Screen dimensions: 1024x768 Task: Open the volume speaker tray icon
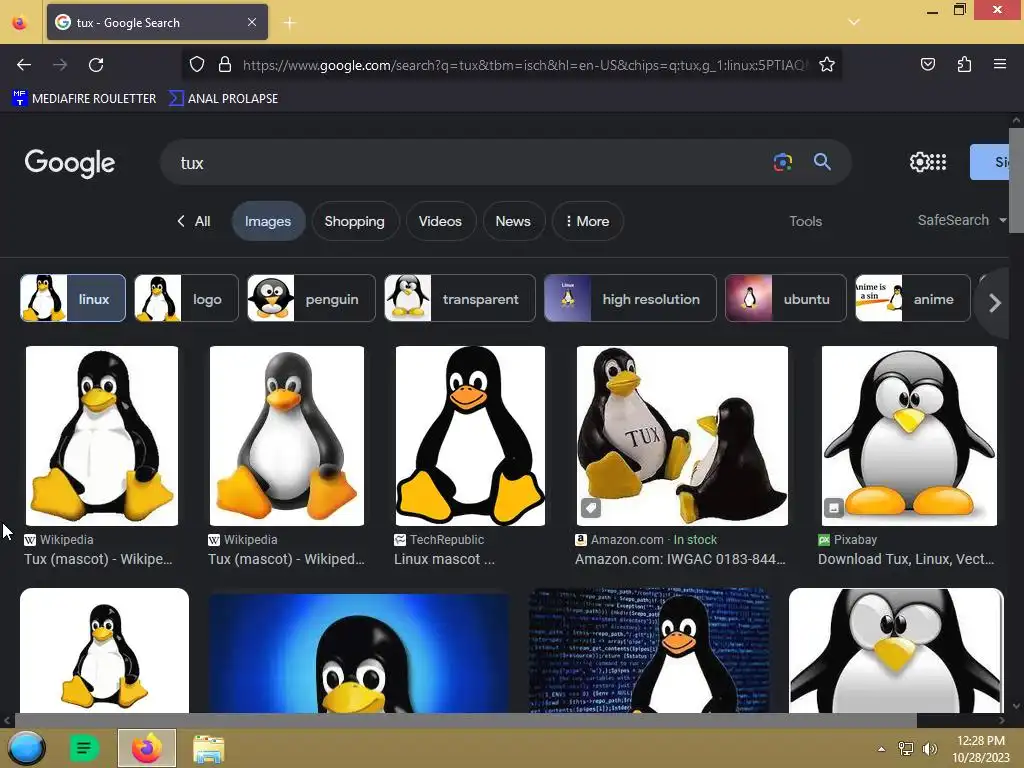coord(930,749)
